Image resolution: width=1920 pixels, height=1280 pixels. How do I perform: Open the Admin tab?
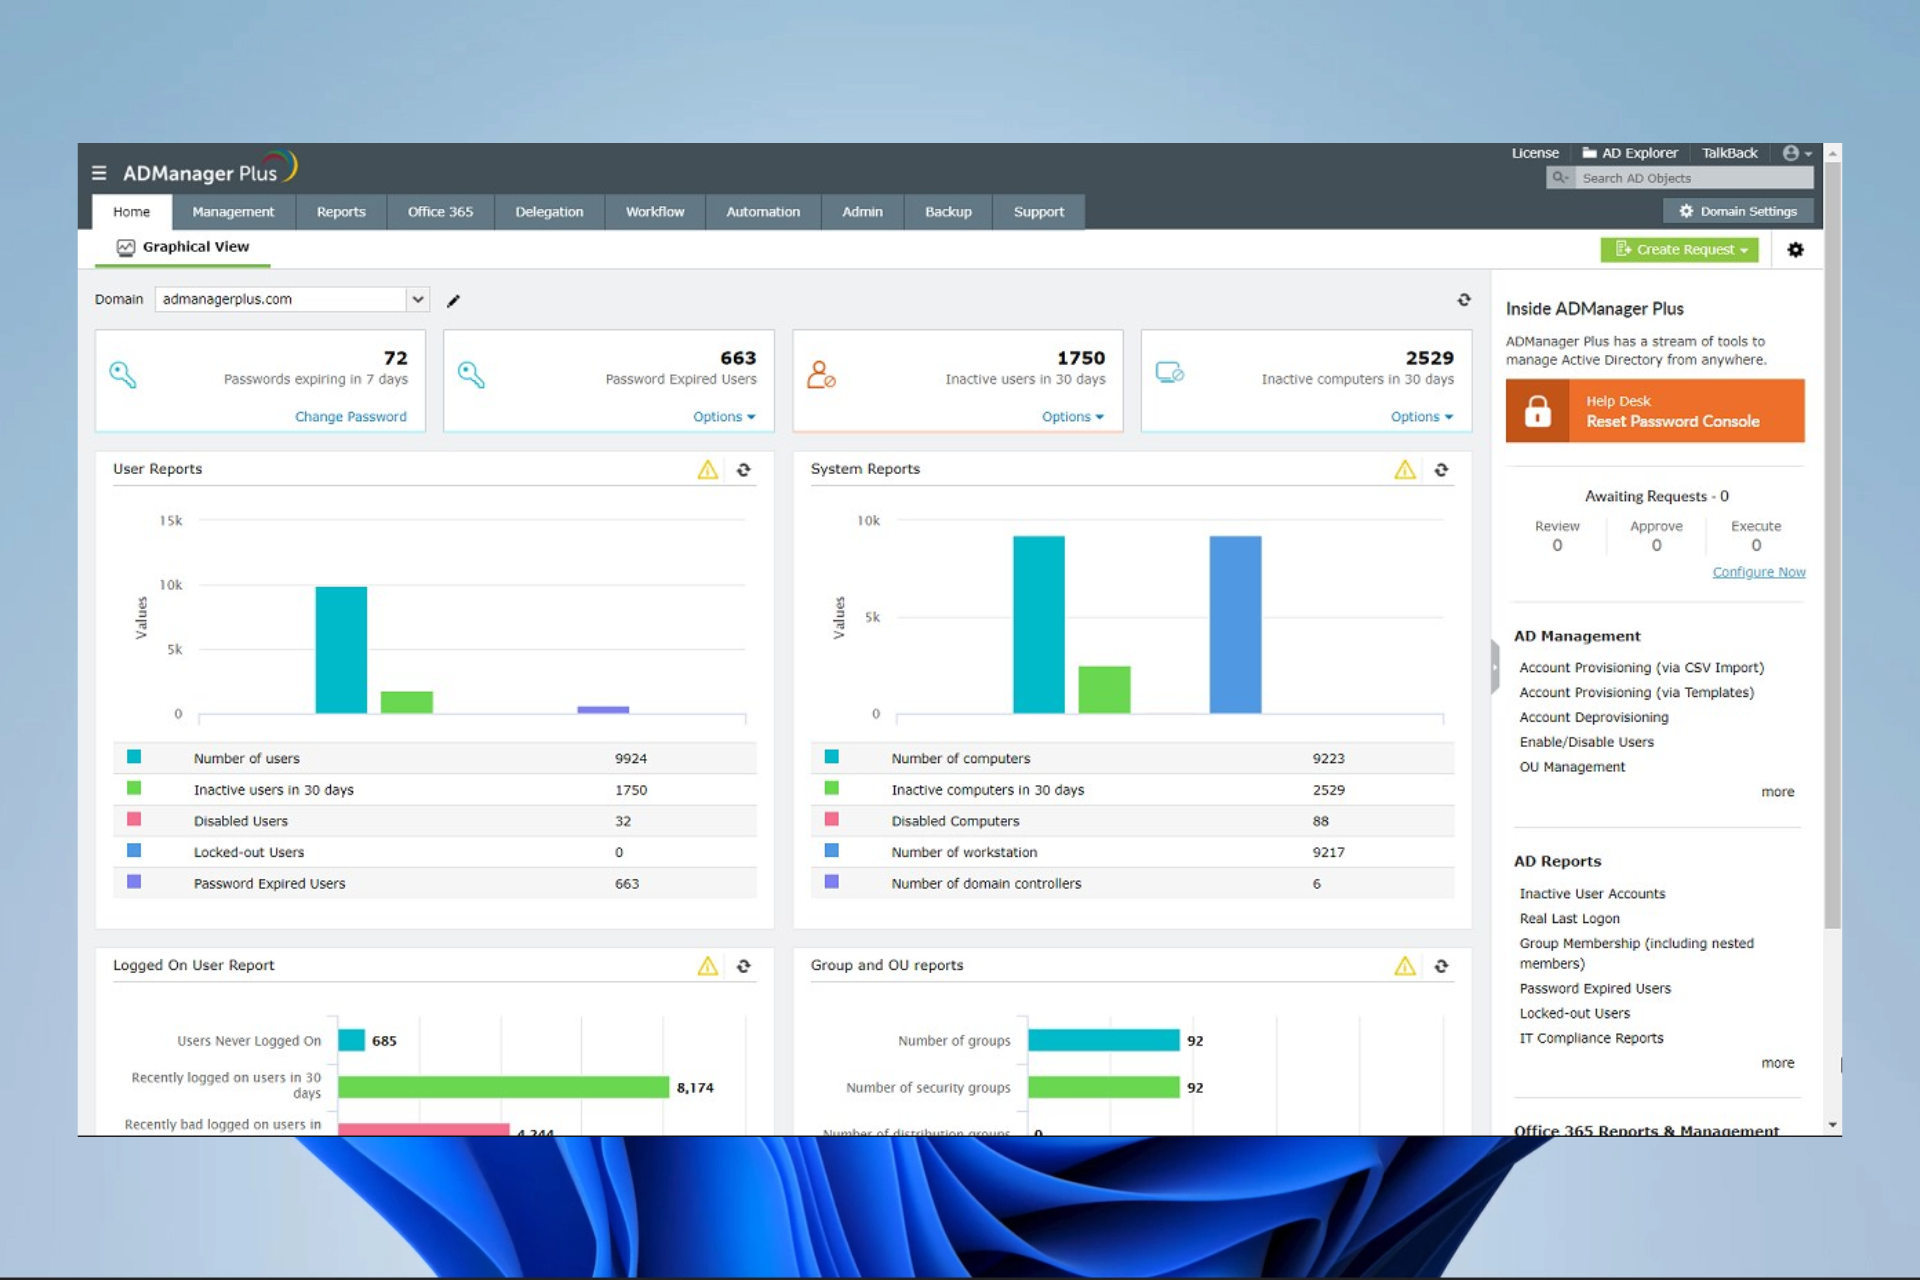coord(862,212)
